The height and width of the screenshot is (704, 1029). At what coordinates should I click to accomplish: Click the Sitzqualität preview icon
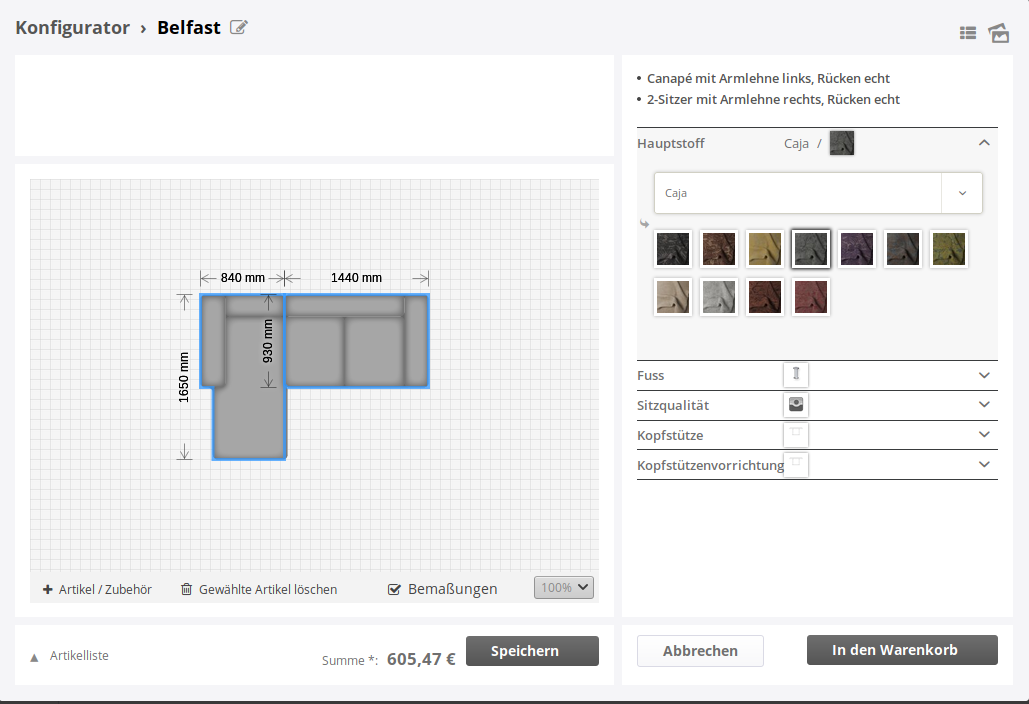[x=796, y=405]
